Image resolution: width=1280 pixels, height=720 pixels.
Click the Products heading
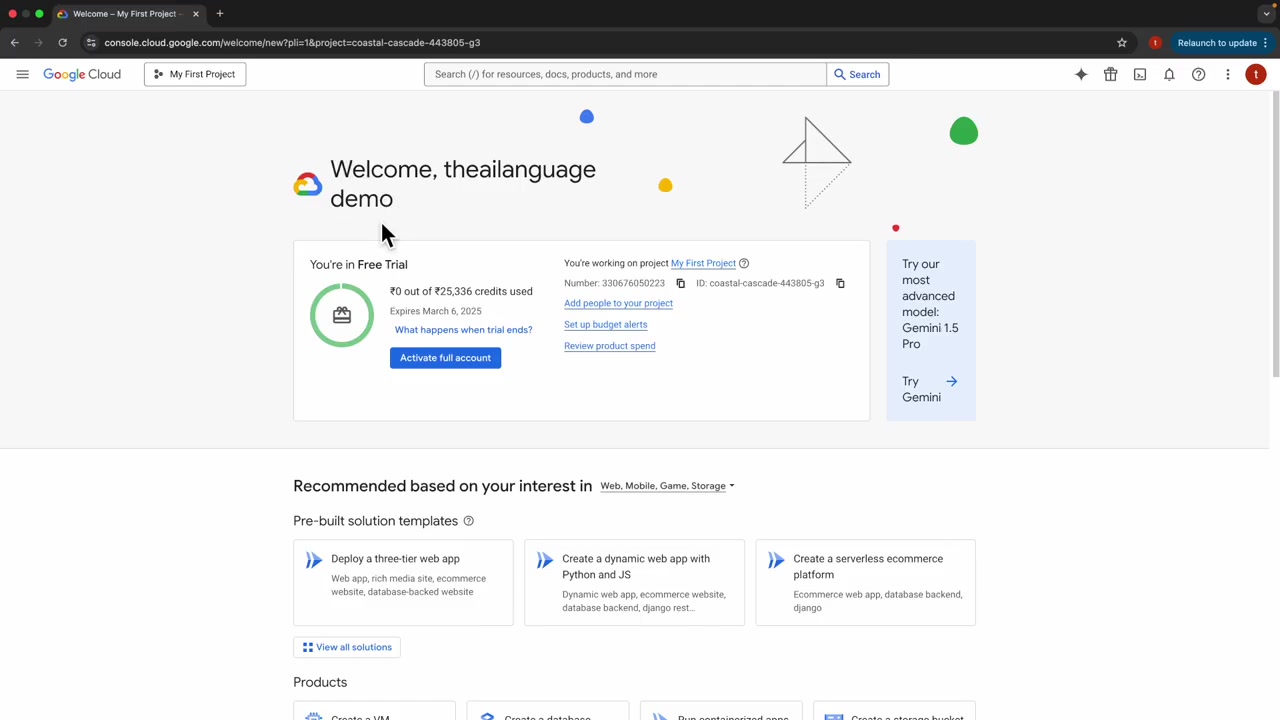320,682
